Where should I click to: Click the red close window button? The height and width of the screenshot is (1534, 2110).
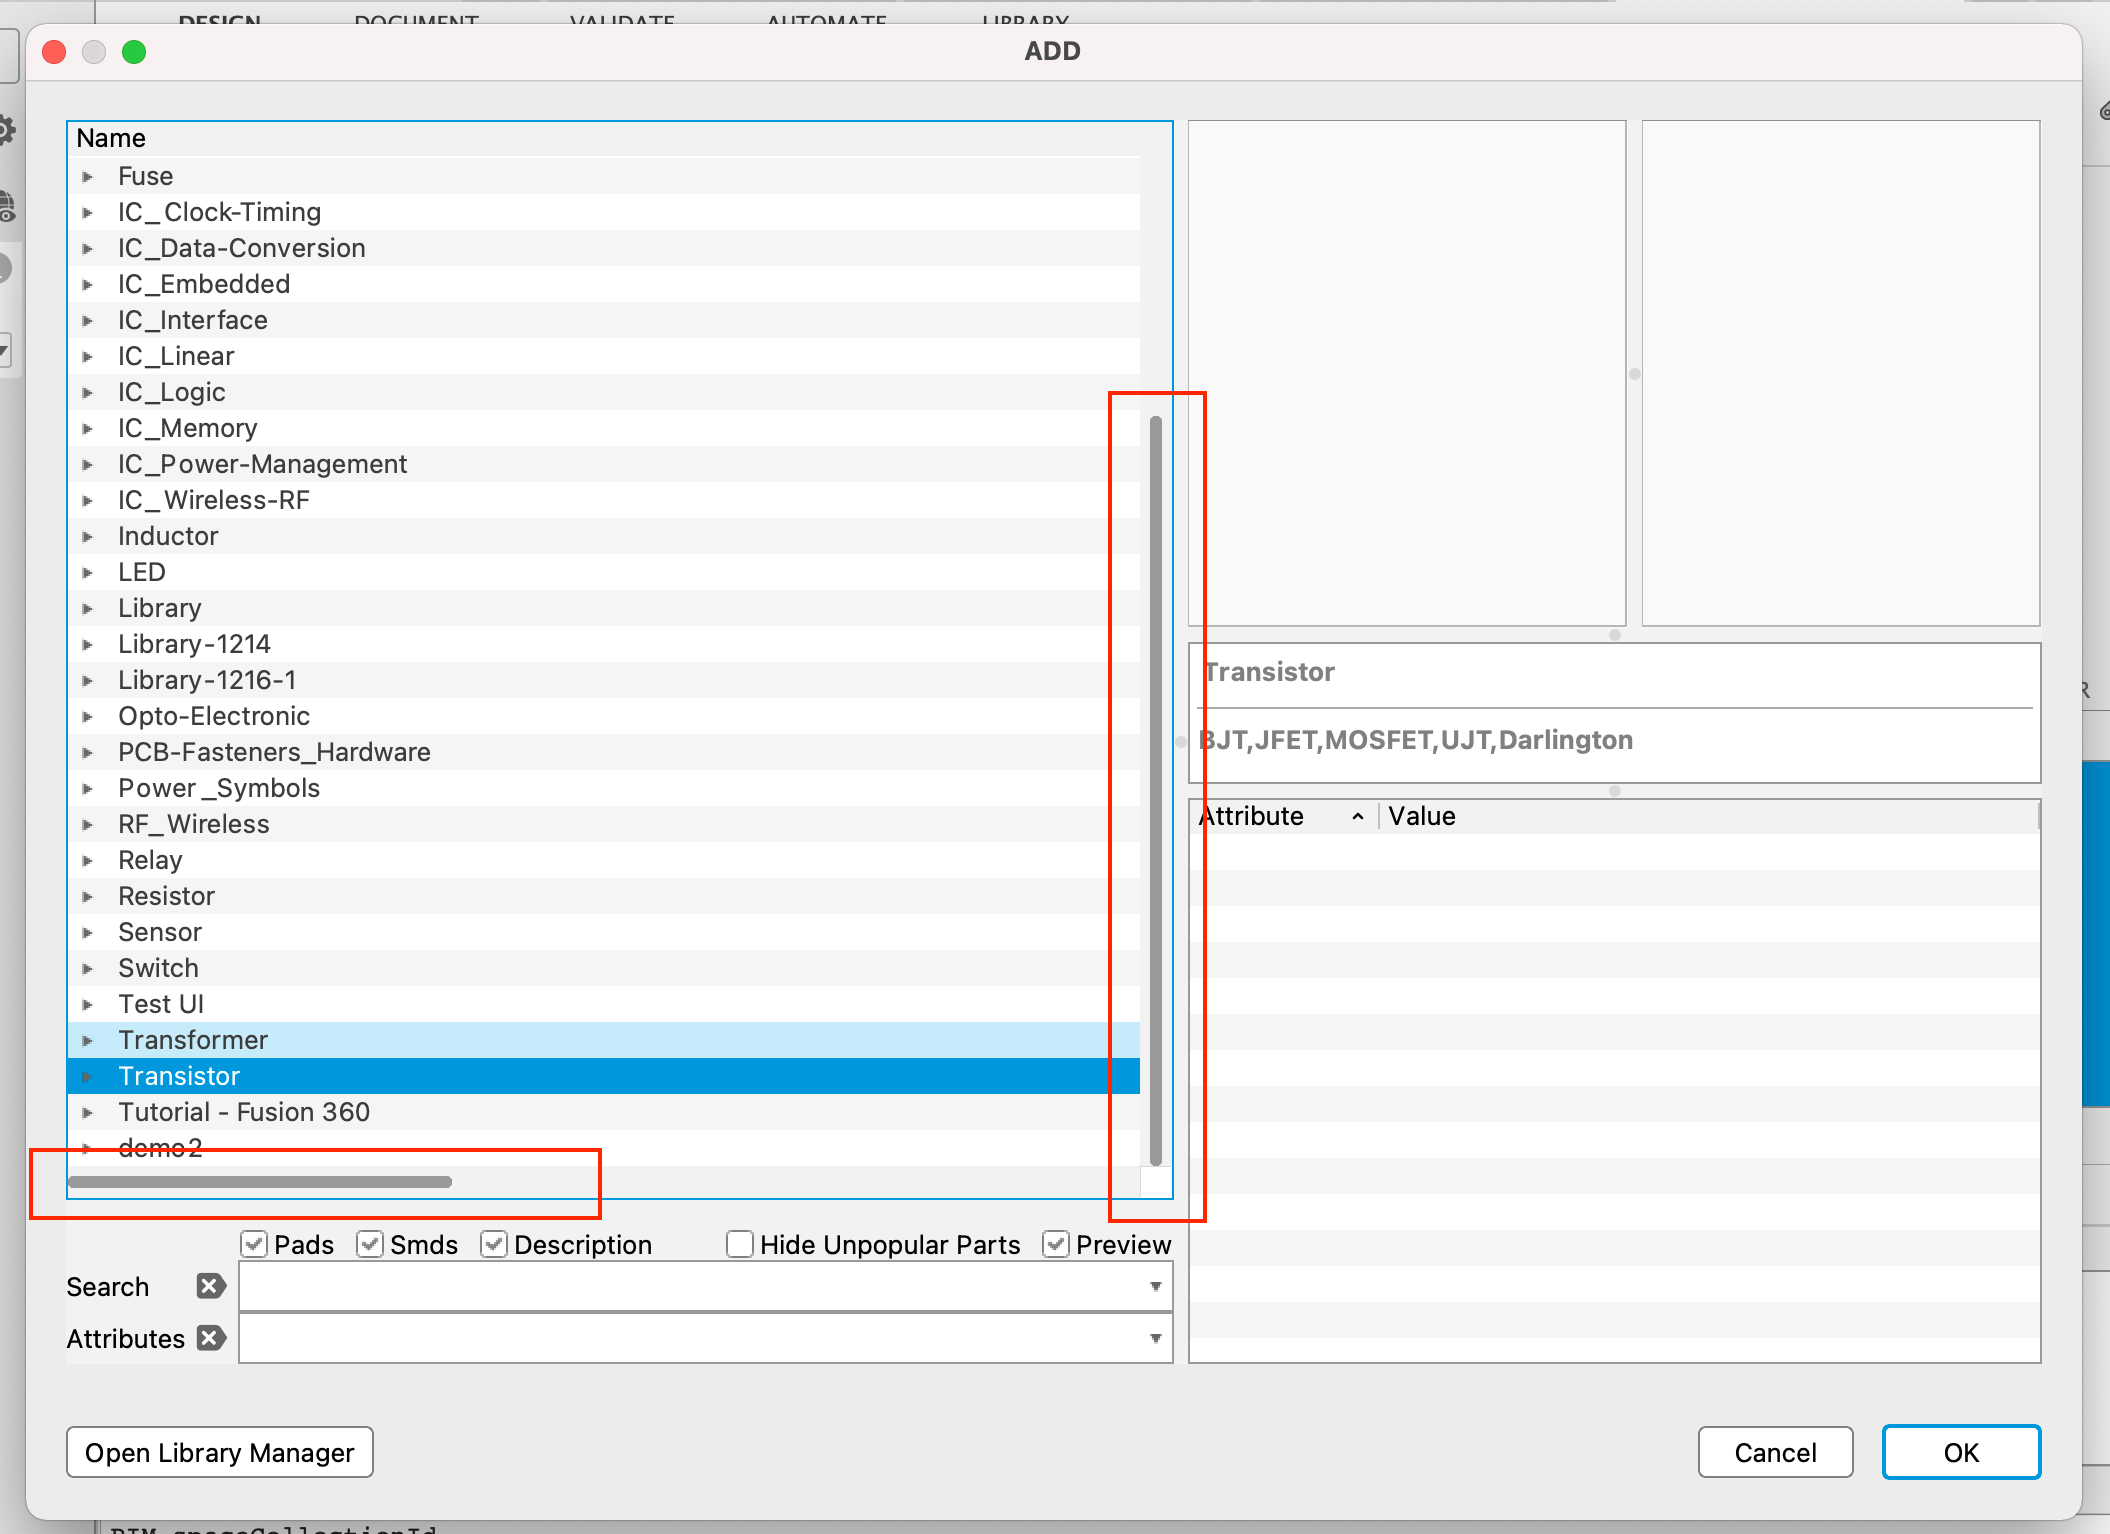coord(55,52)
